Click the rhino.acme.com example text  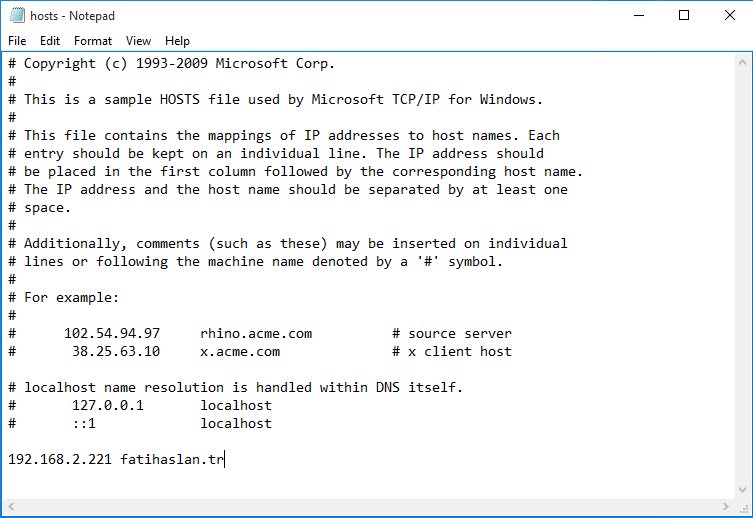[x=256, y=334]
